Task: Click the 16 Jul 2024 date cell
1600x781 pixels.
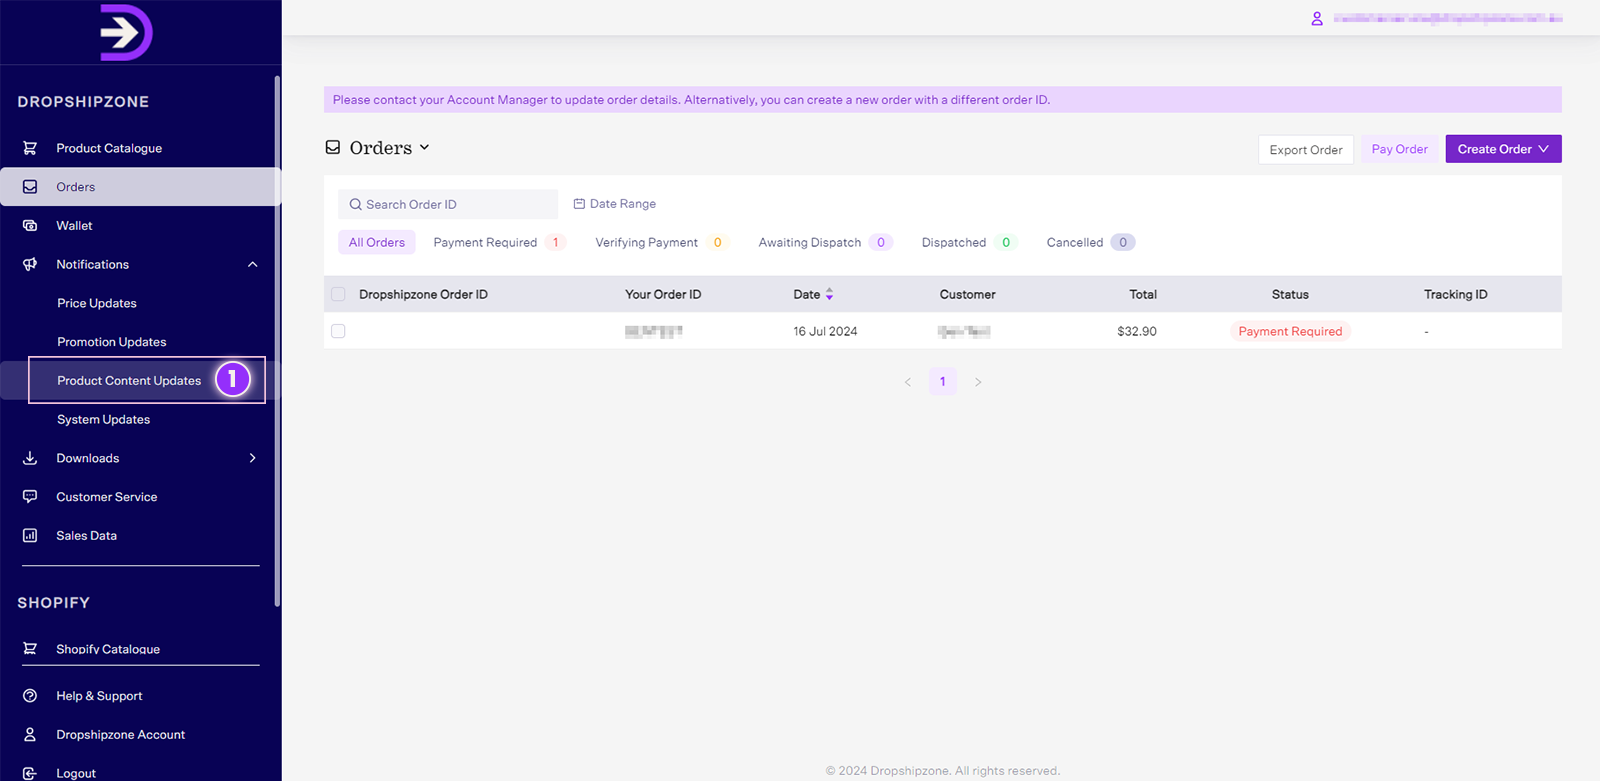Action: pyautogui.click(x=825, y=331)
